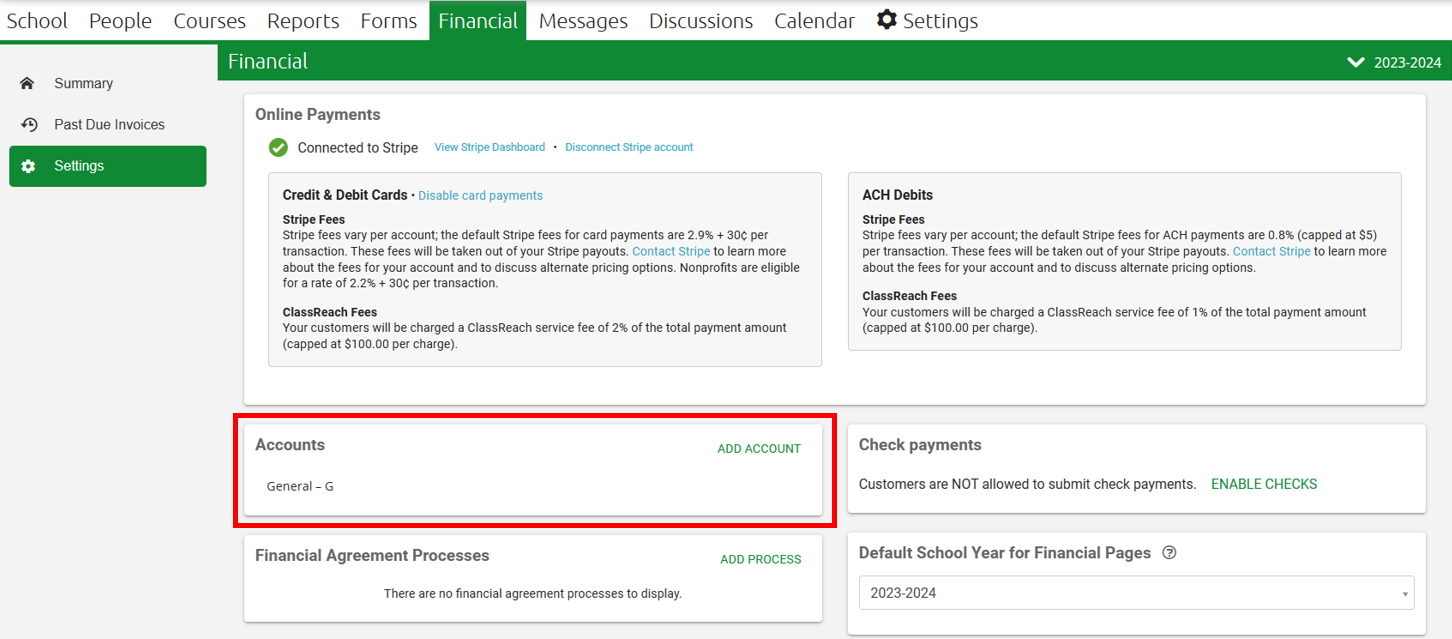
Task: Select the Settings sidebar item
Action: click(x=108, y=166)
